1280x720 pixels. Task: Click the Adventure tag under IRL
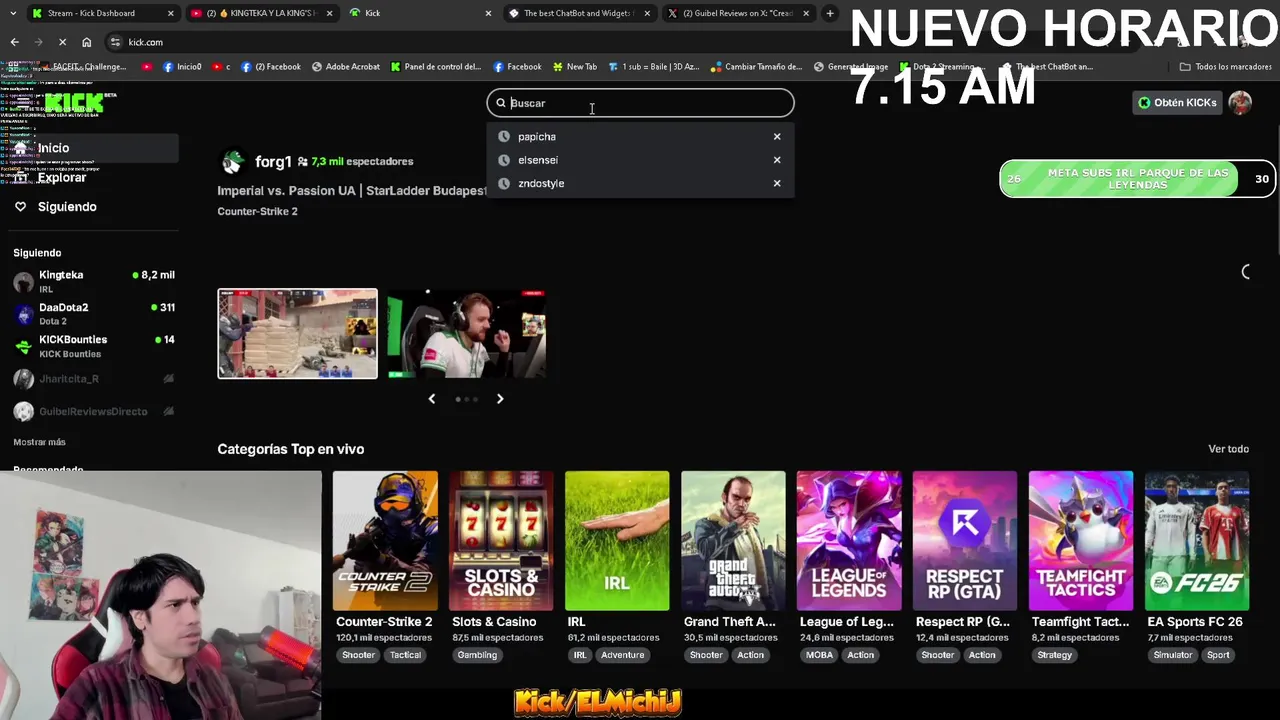[622, 655]
